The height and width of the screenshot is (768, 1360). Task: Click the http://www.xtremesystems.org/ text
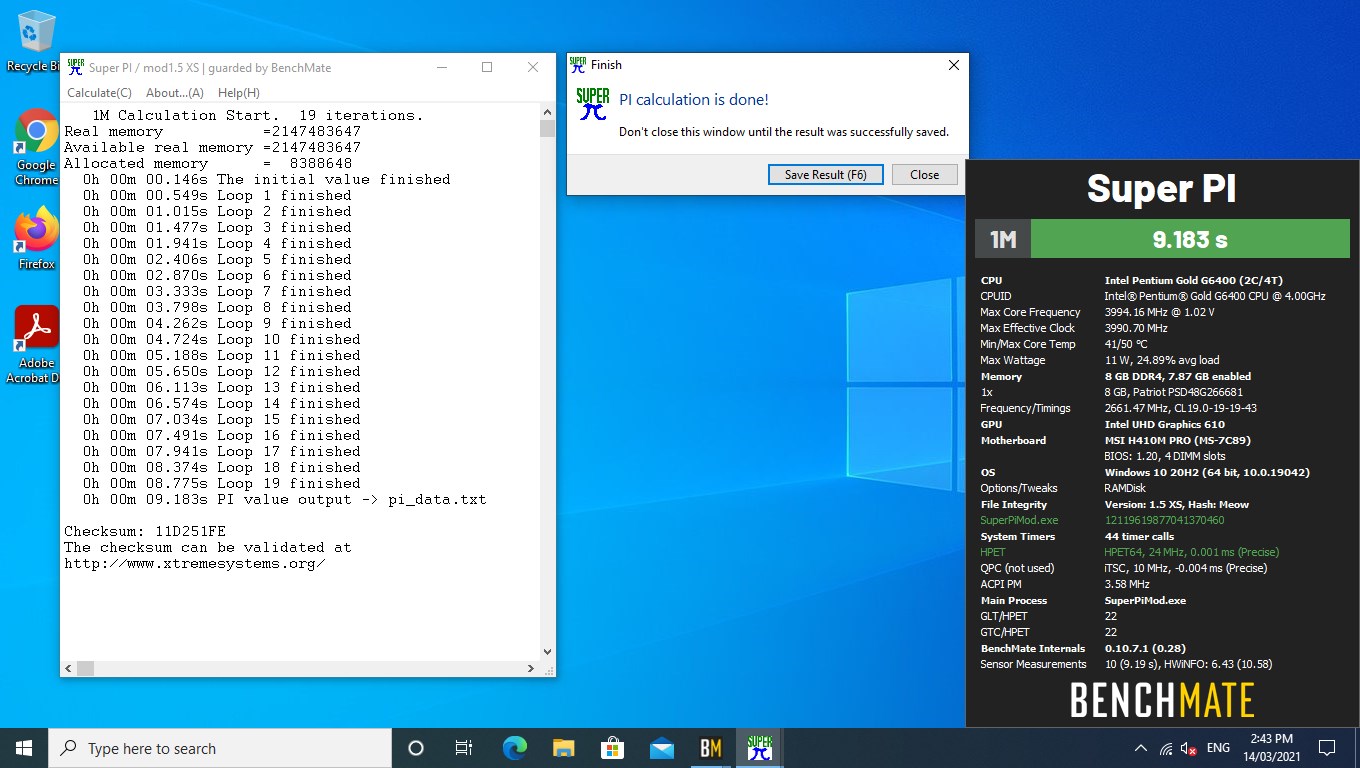point(195,563)
